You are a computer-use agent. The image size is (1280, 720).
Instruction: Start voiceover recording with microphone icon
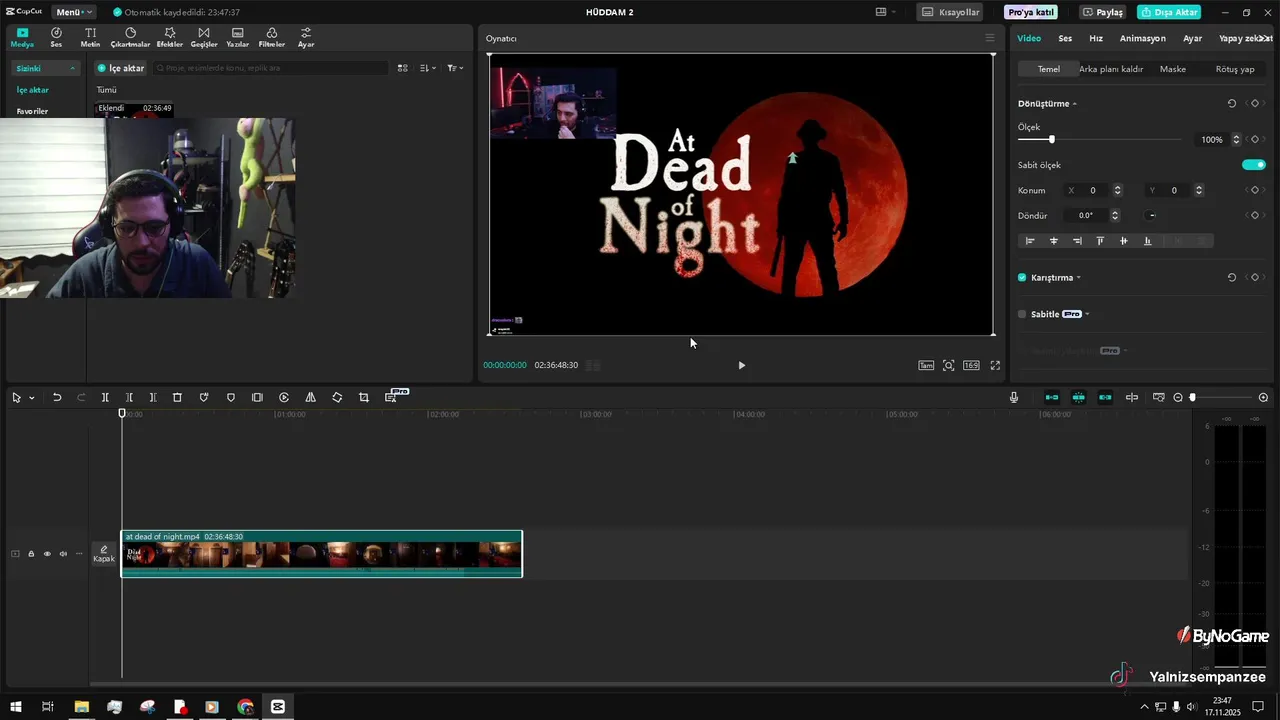(1014, 397)
